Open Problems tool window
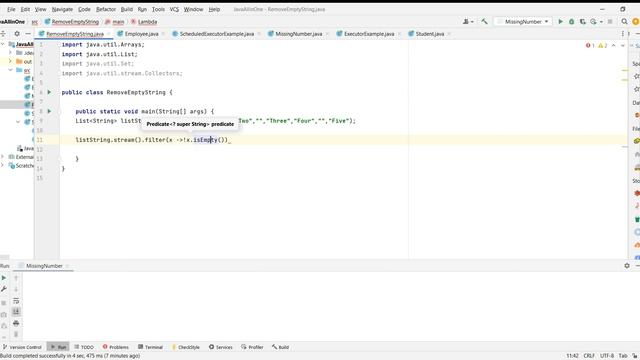The image size is (640, 360). tap(116, 347)
